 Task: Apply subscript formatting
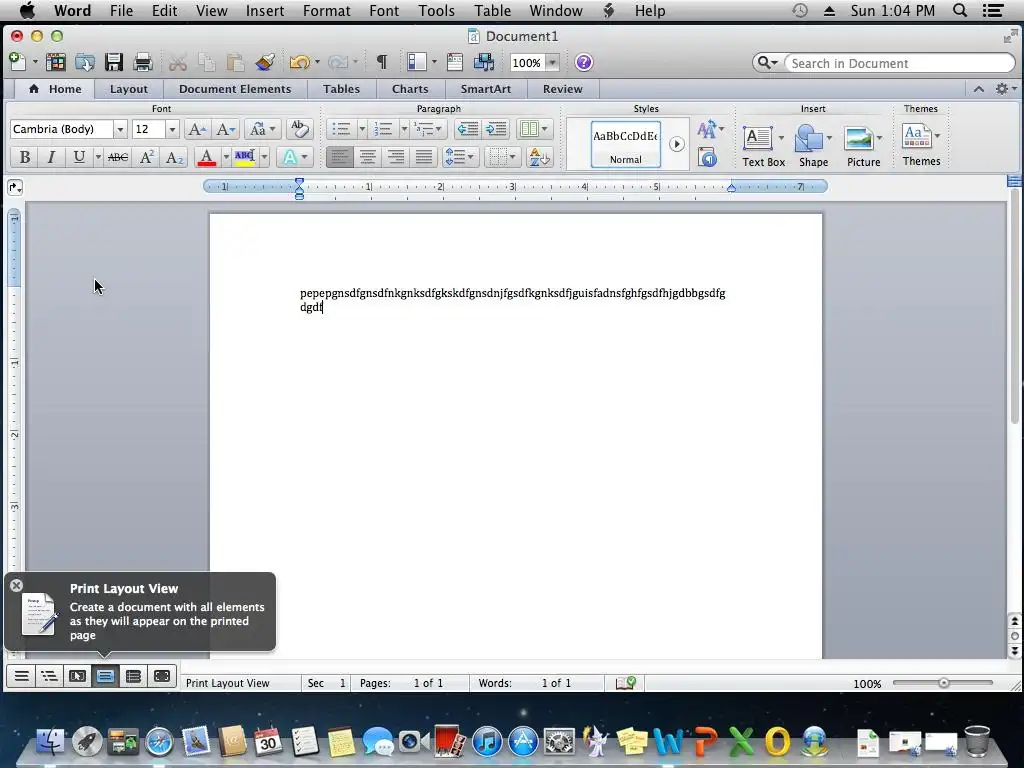[174, 157]
